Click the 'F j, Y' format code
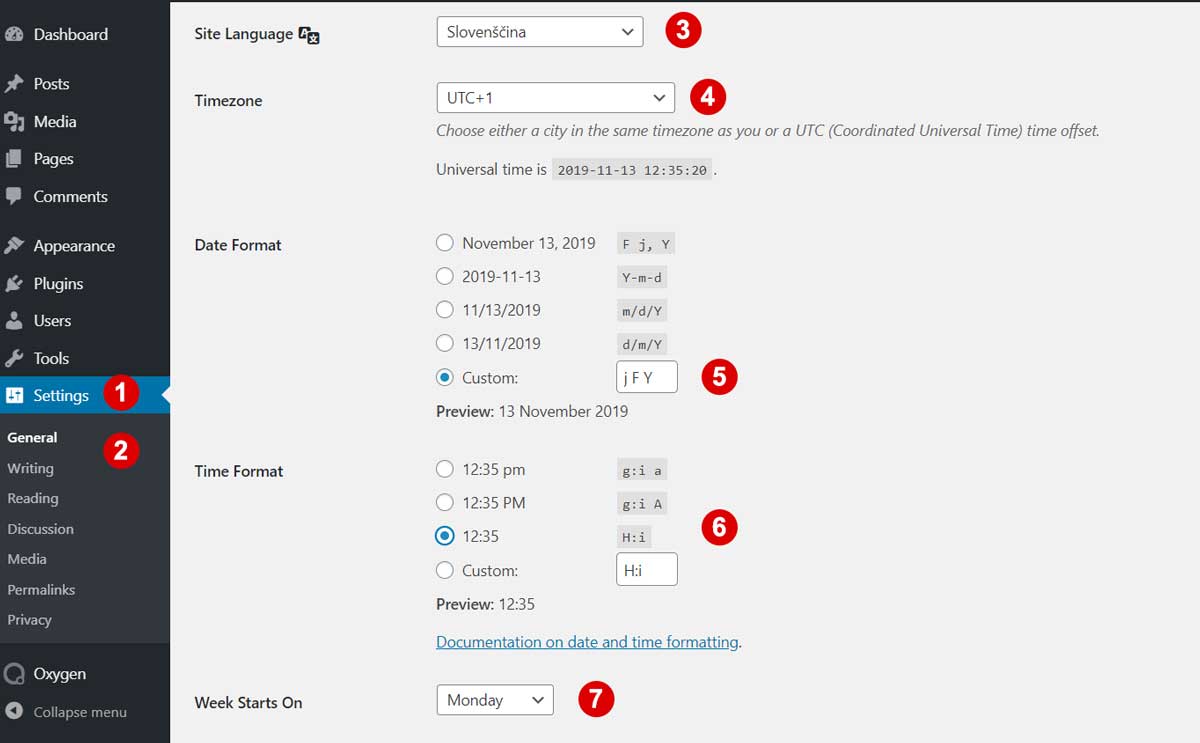 point(646,244)
